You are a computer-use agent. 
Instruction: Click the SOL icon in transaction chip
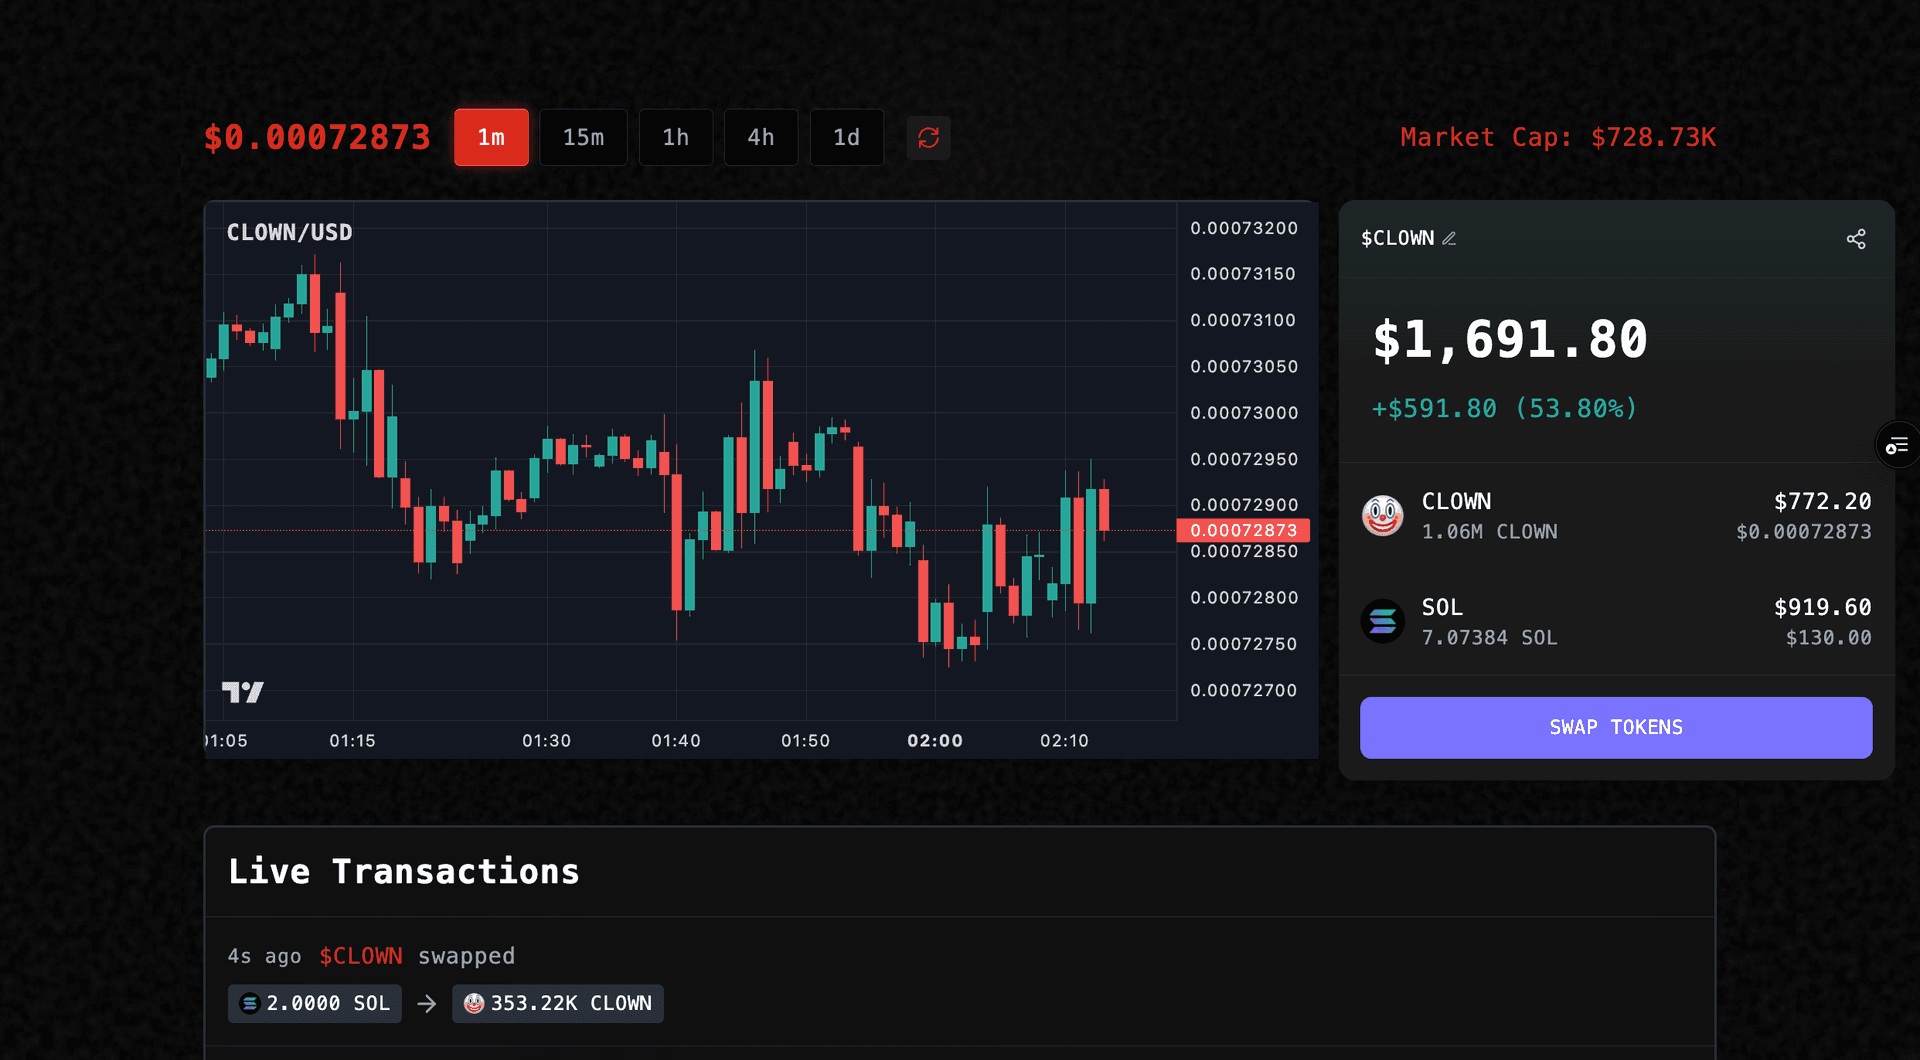click(250, 1003)
